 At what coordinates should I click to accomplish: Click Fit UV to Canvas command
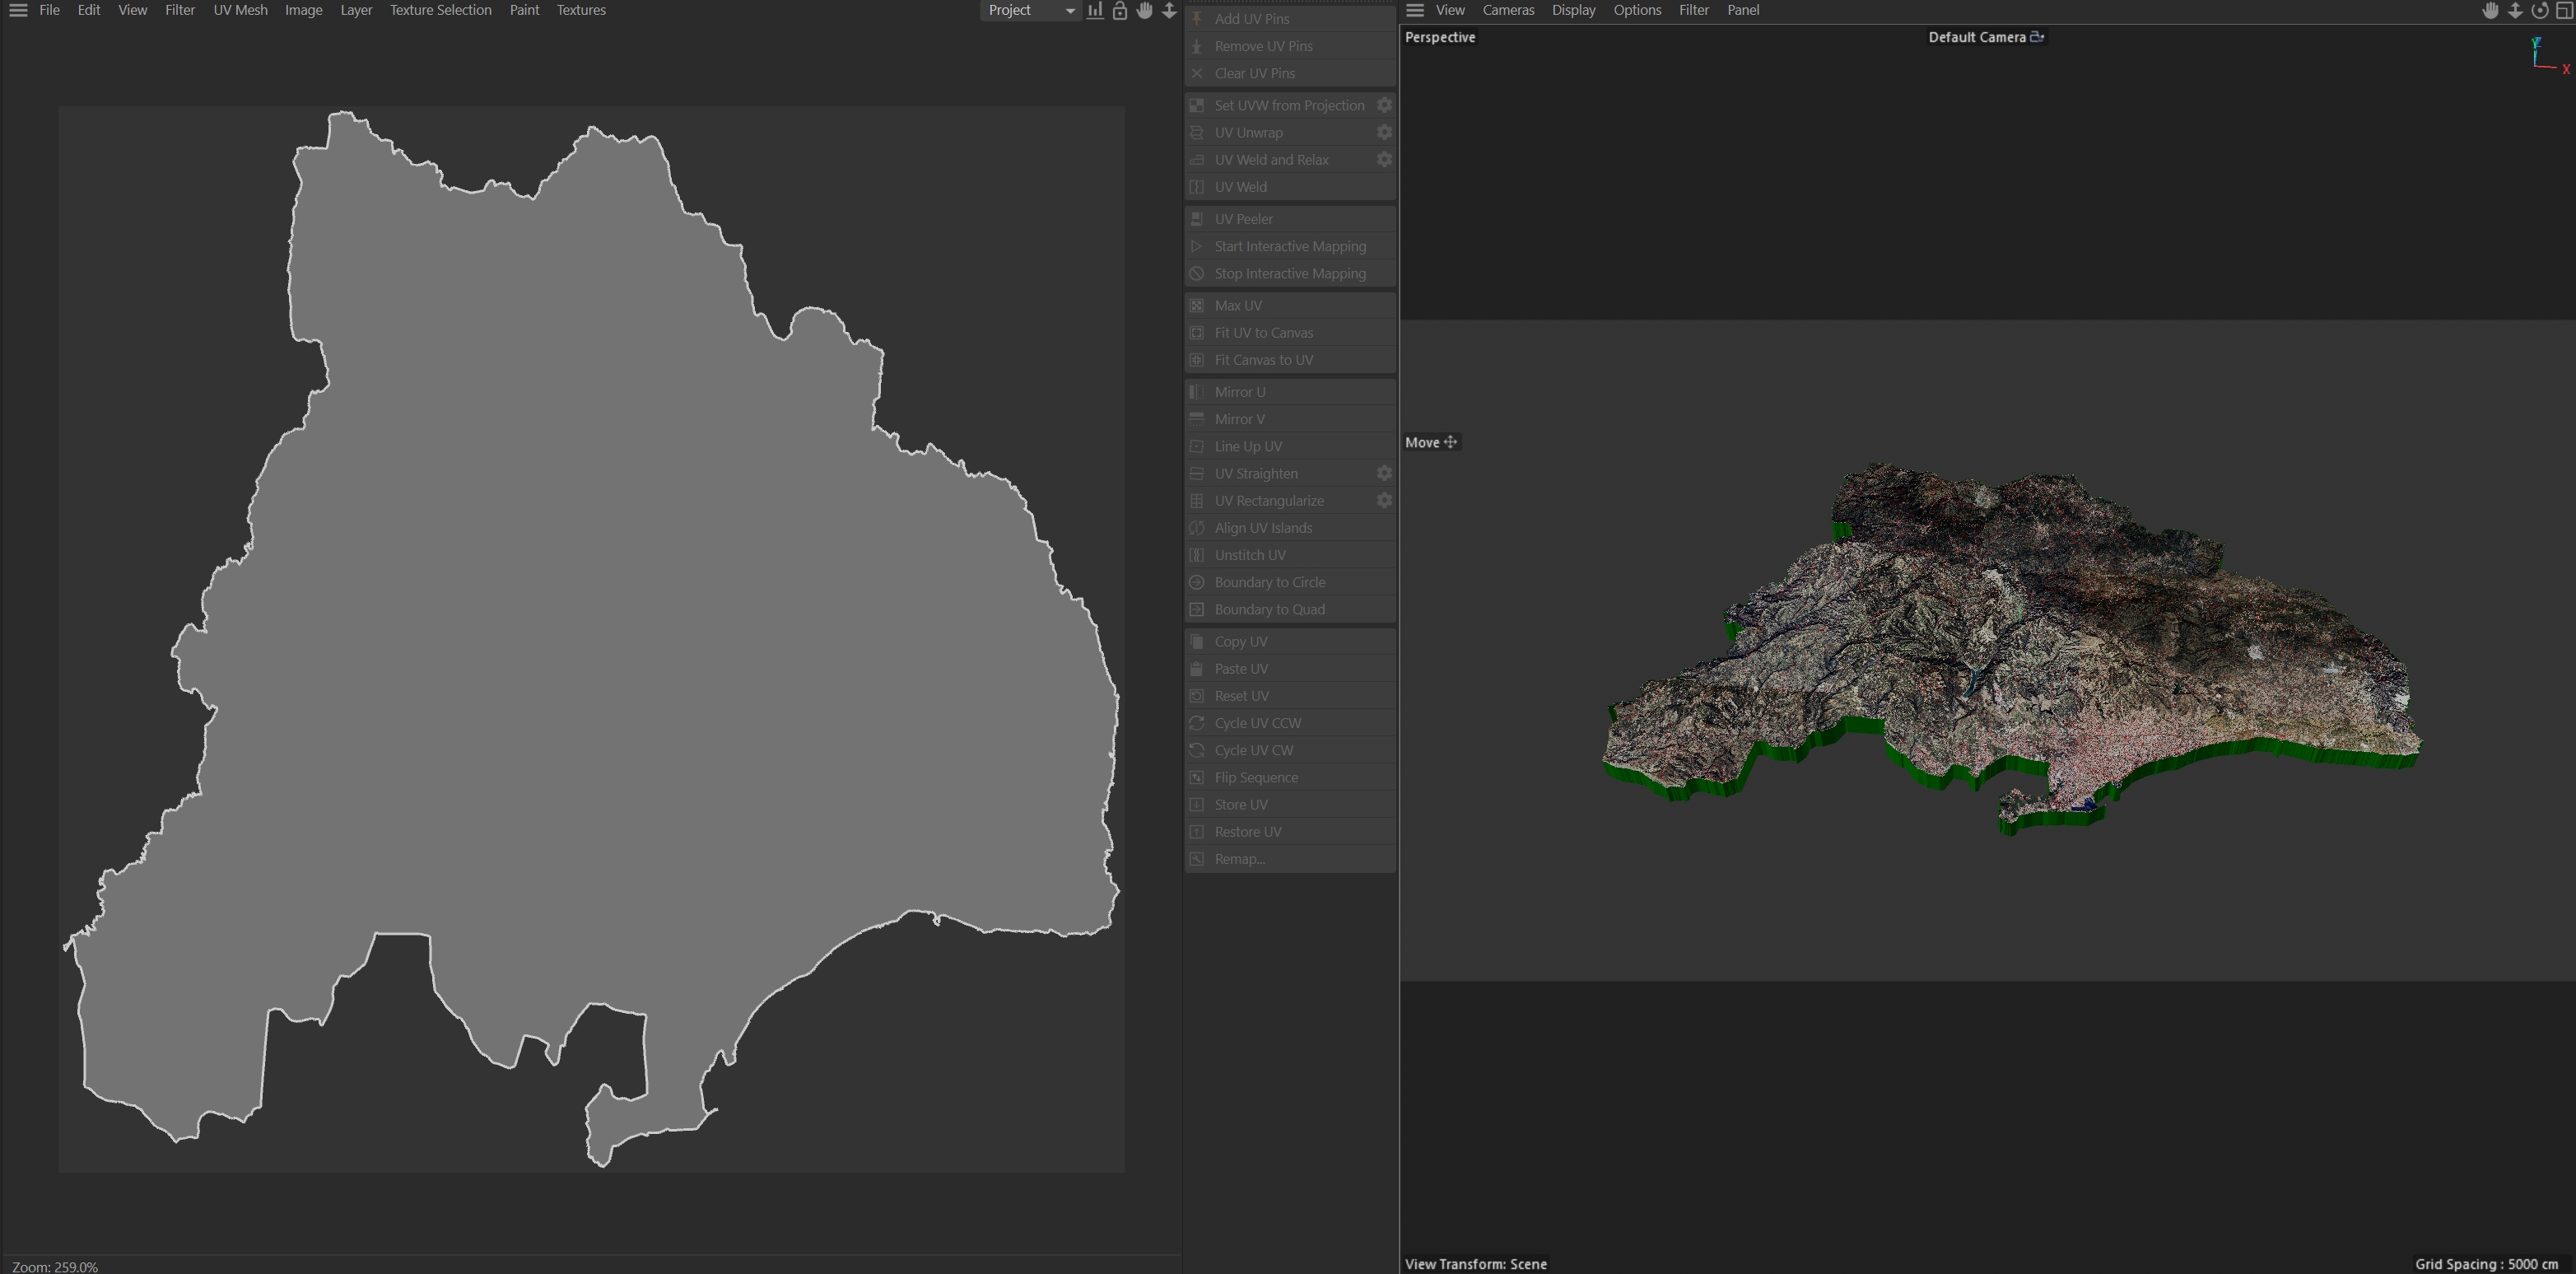[x=1263, y=332]
